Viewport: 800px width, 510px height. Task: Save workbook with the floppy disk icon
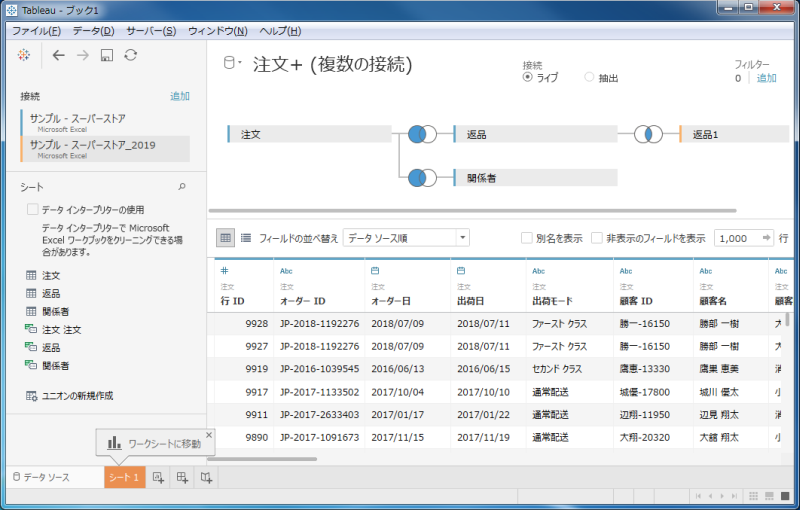pyautogui.click(x=107, y=55)
